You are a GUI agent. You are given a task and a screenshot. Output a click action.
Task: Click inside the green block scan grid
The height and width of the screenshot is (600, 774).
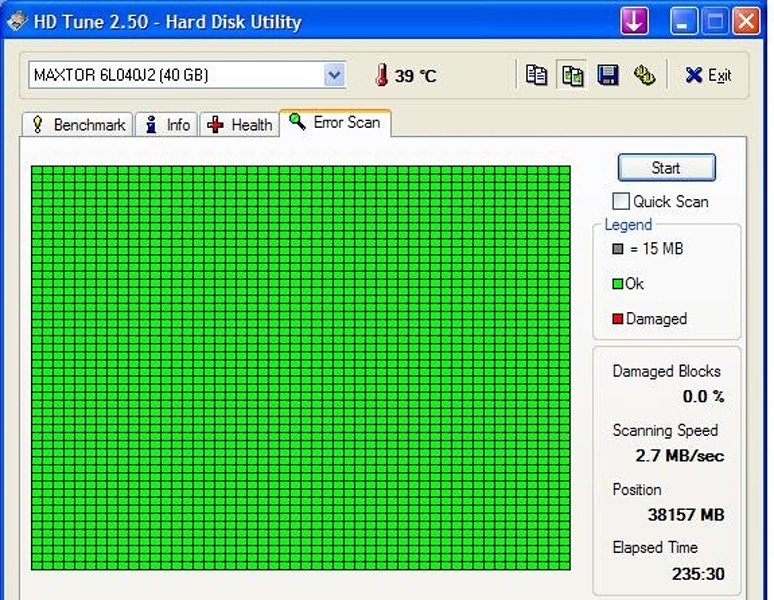coord(300,367)
